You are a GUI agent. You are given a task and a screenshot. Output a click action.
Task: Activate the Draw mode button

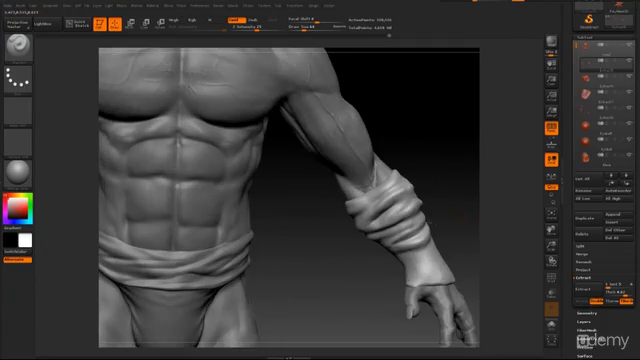115,24
